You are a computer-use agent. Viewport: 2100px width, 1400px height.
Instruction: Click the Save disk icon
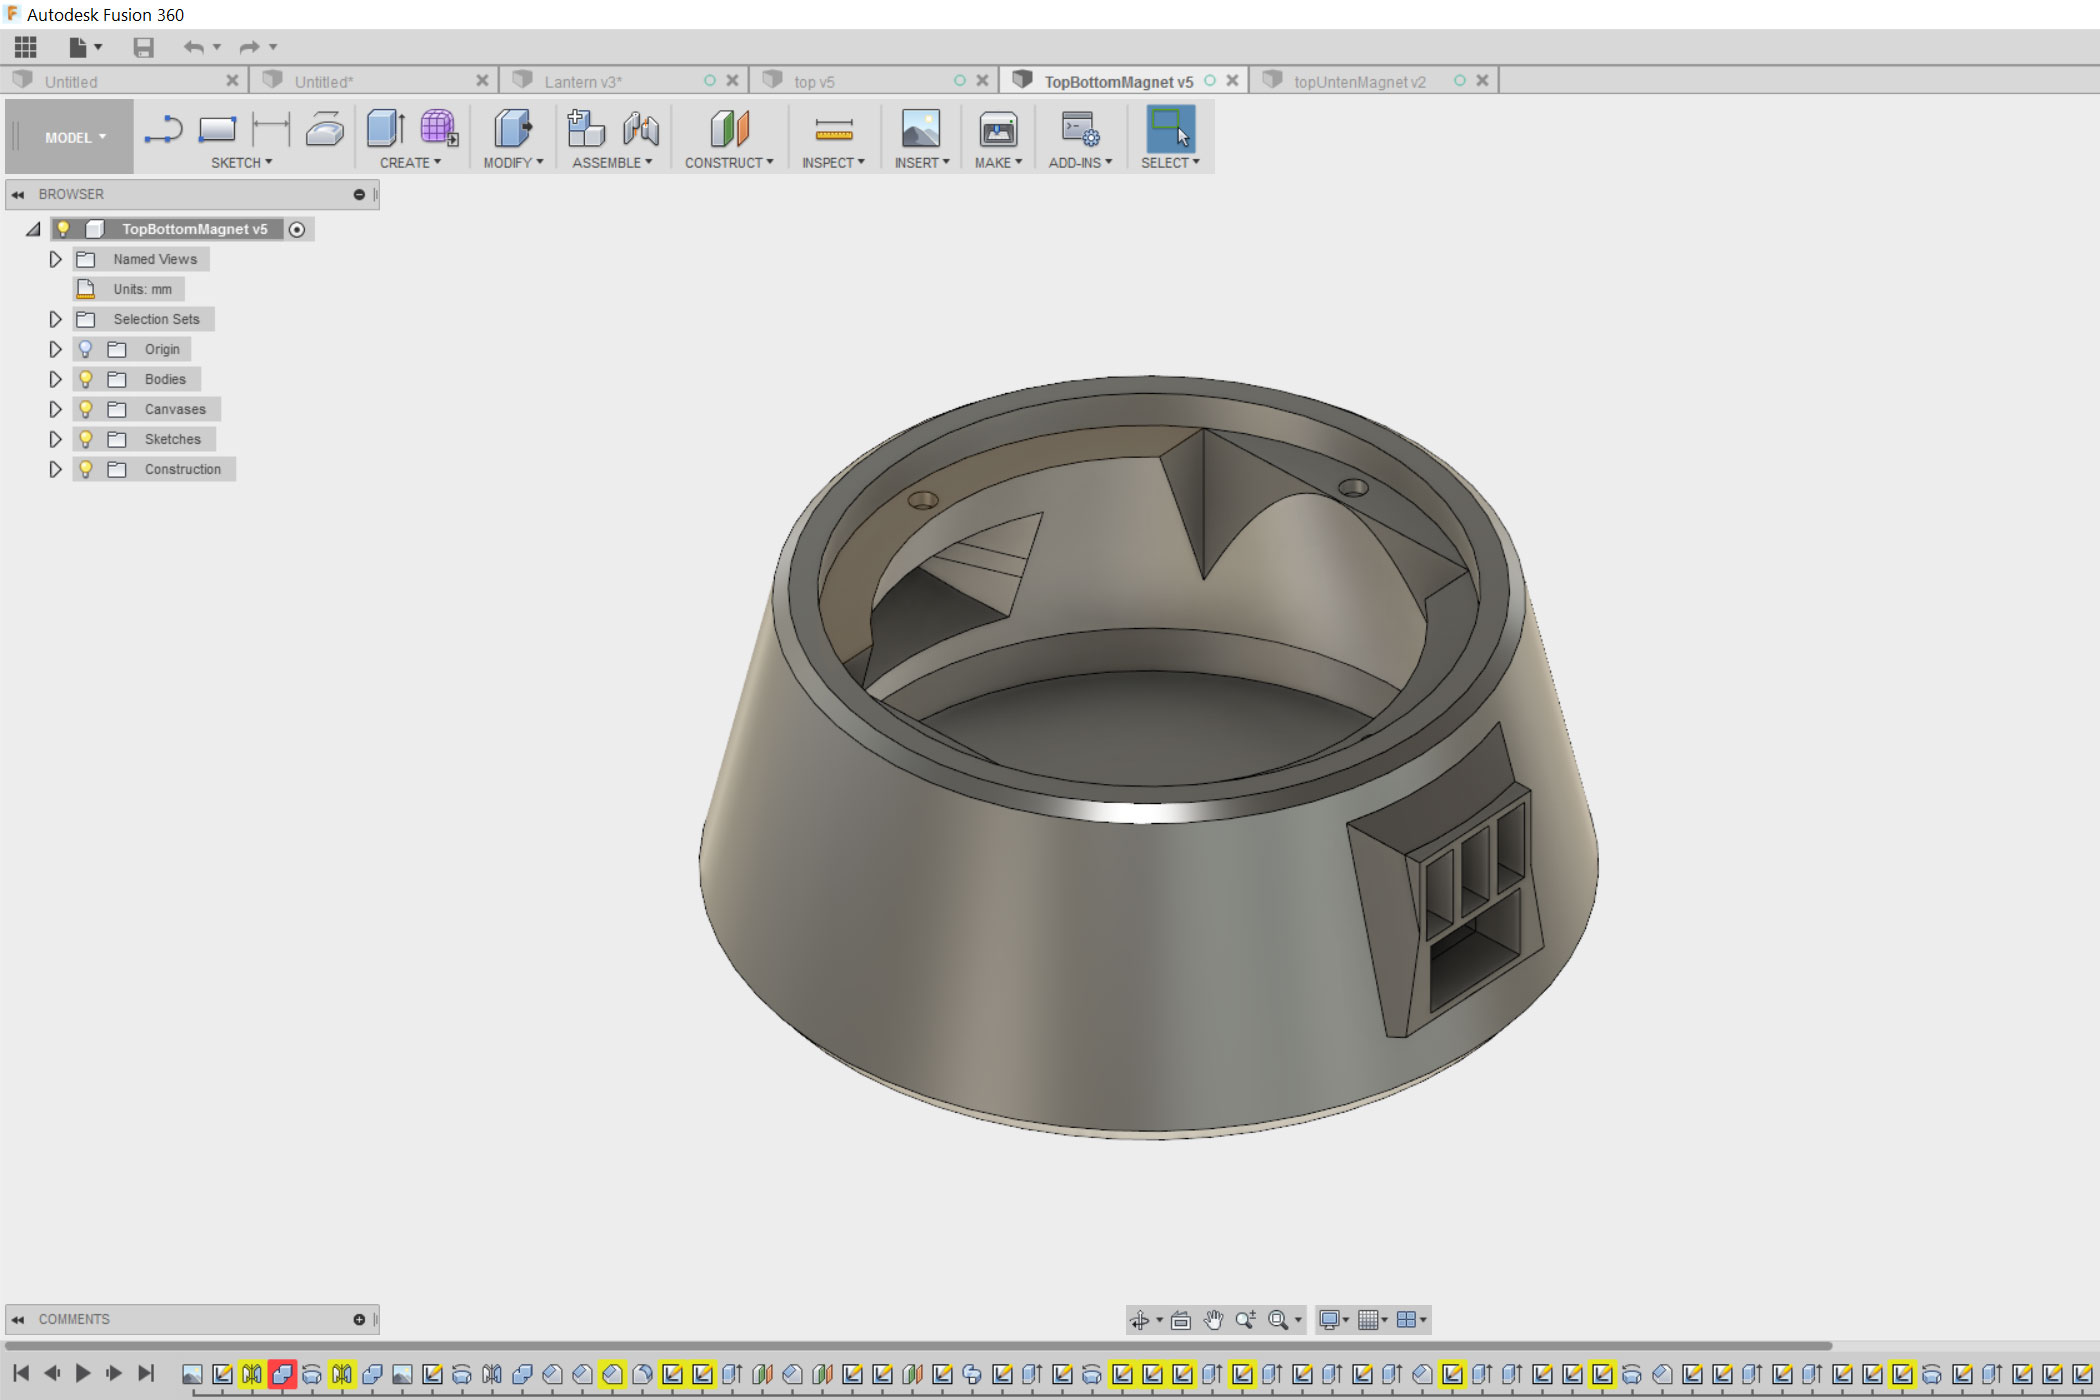tap(144, 47)
